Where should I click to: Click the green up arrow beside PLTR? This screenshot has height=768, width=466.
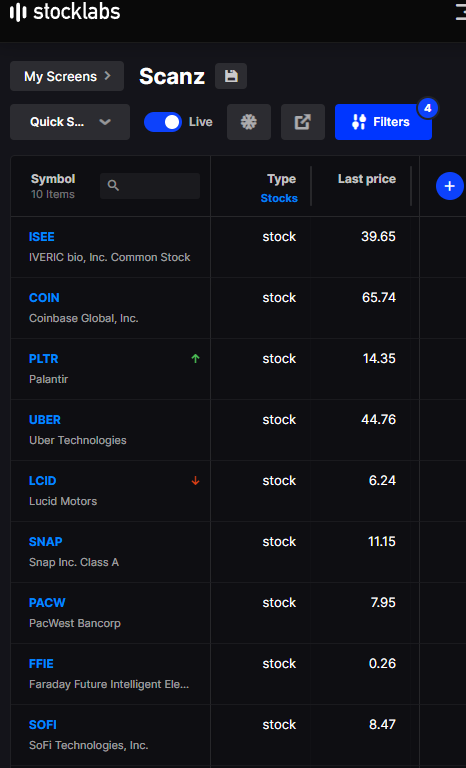(x=196, y=359)
